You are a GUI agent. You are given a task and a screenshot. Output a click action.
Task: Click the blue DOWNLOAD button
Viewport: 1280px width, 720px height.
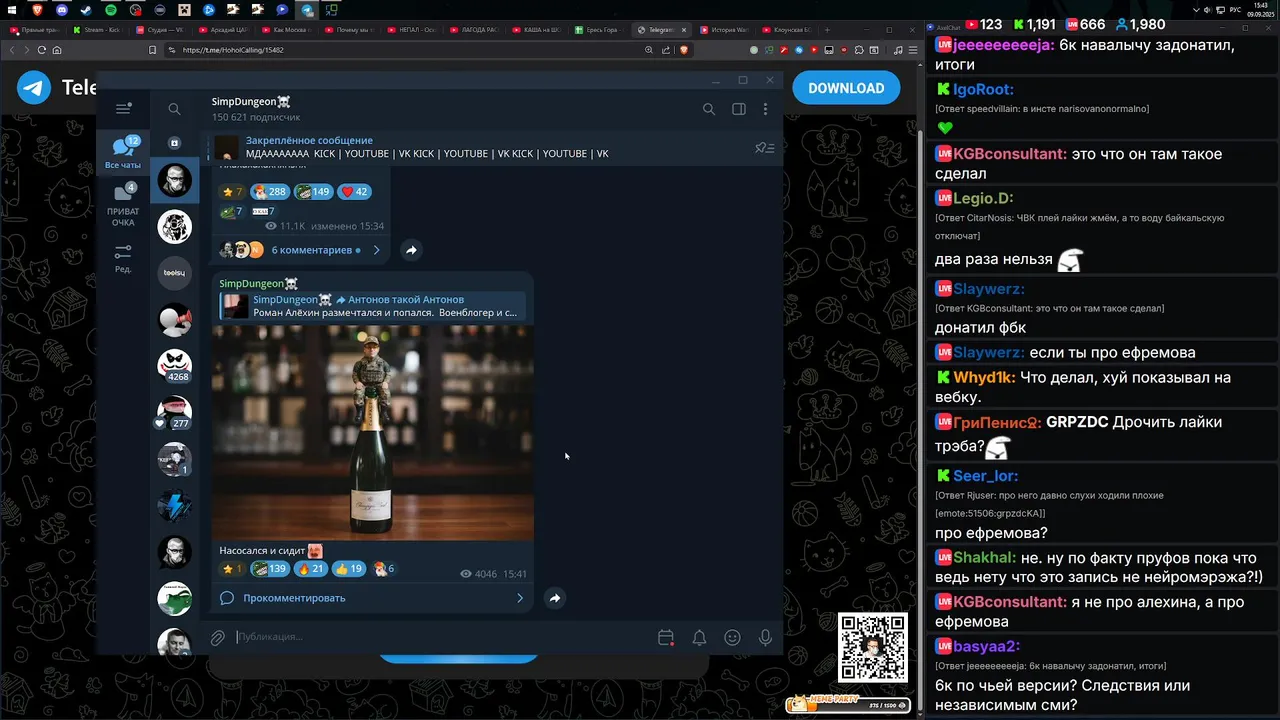846,88
